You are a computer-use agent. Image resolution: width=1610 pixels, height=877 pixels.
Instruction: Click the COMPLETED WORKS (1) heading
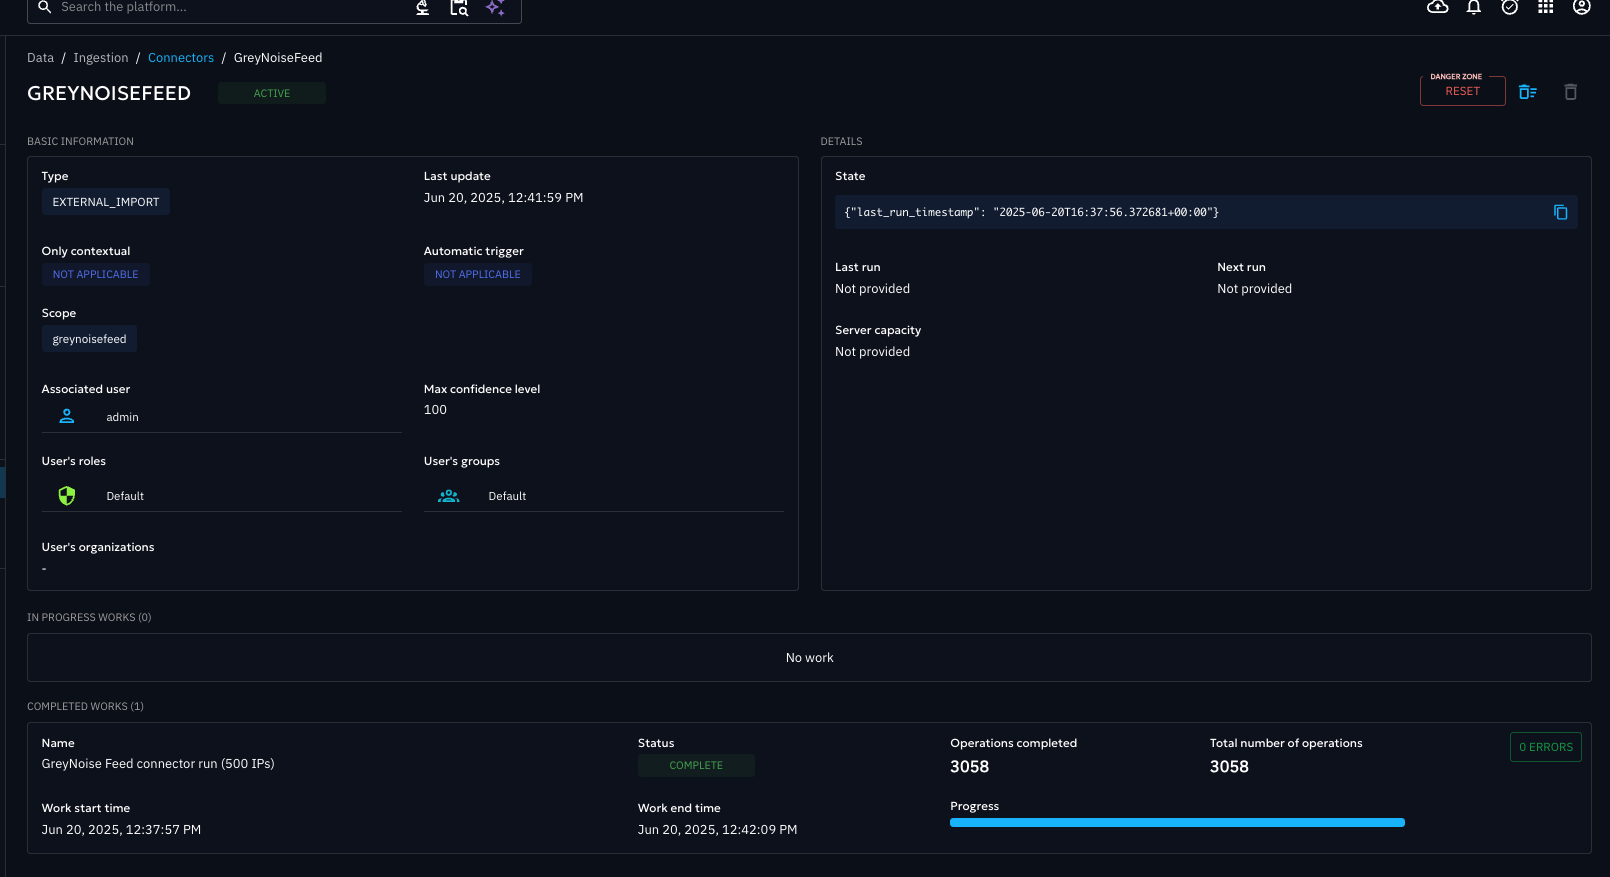(x=86, y=706)
